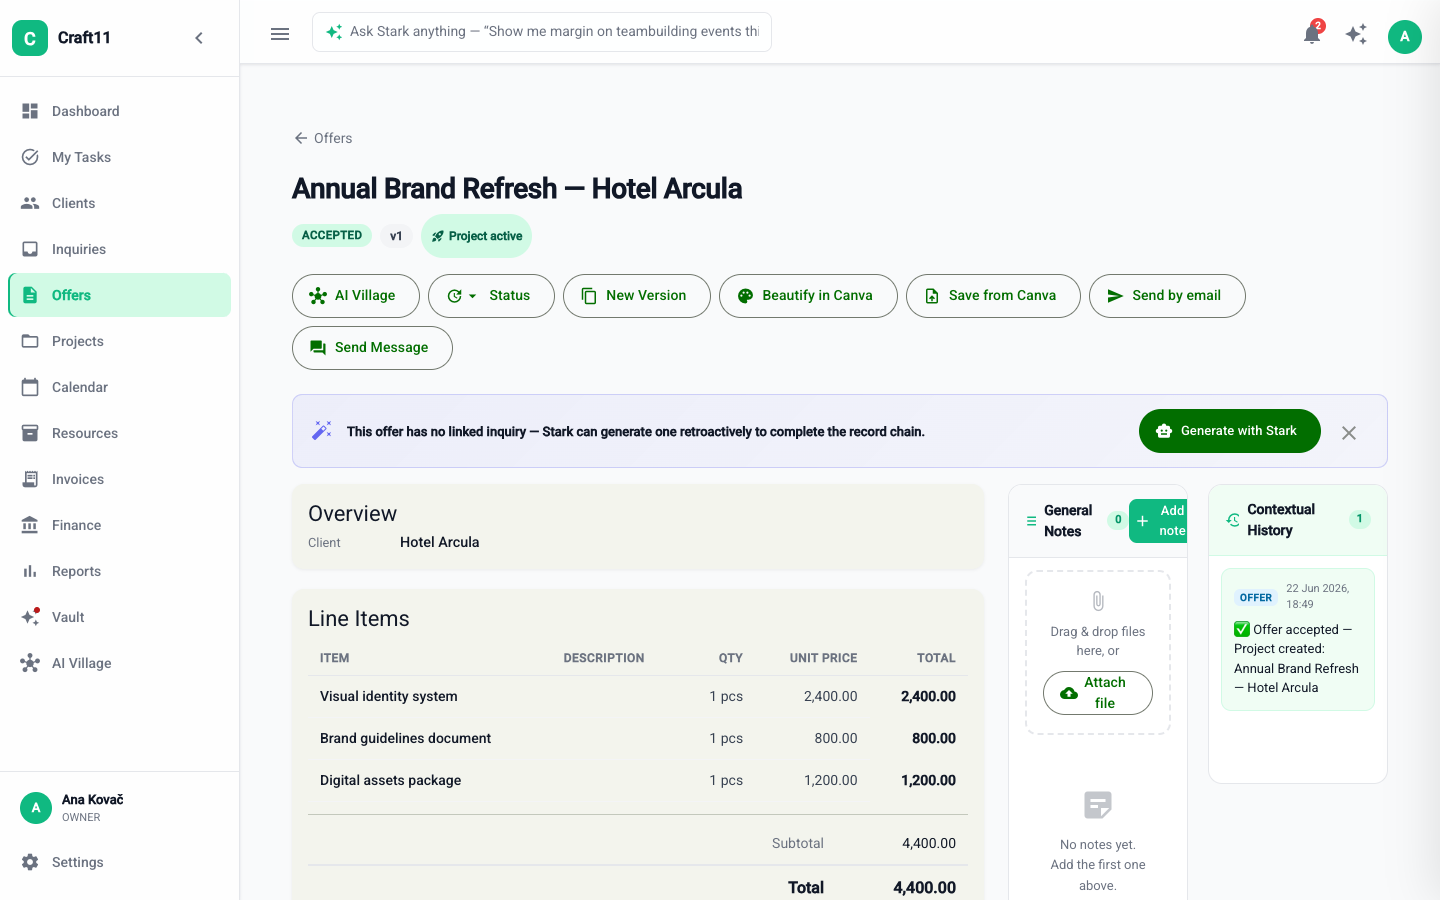
Task: Click Beautify in Canva
Action: click(x=808, y=296)
